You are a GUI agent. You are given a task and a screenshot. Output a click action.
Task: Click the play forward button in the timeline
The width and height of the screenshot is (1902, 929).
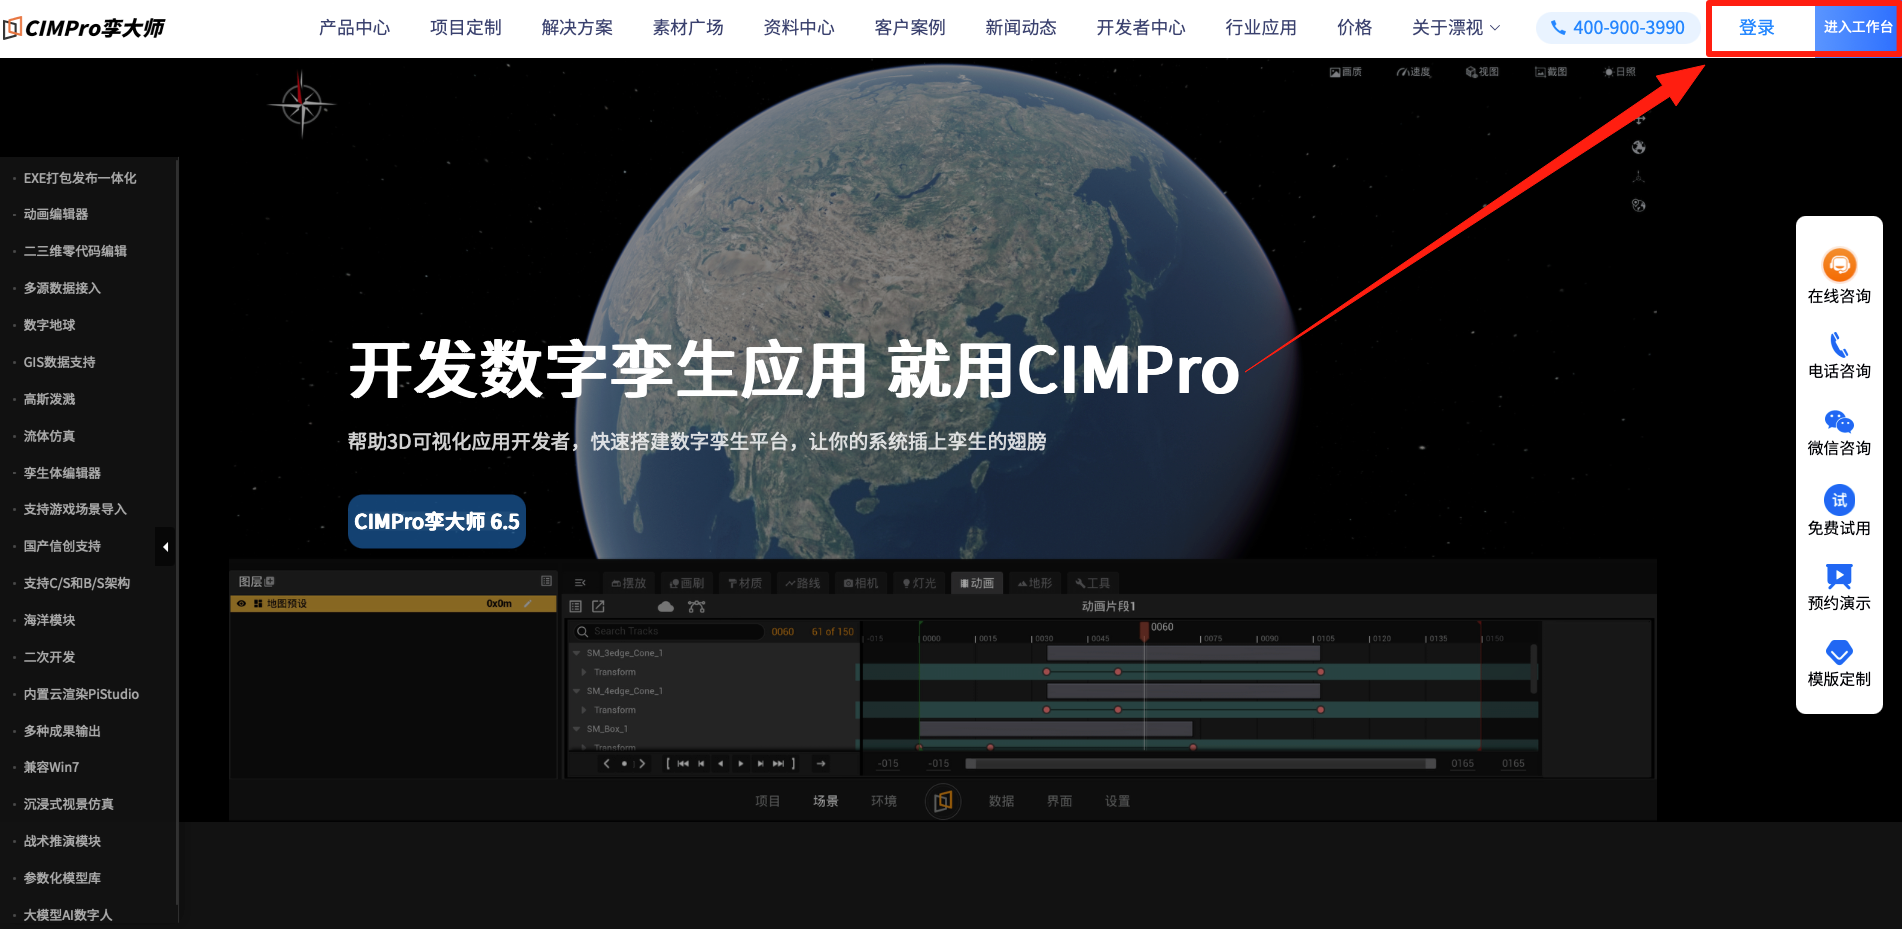[x=741, y=763]
